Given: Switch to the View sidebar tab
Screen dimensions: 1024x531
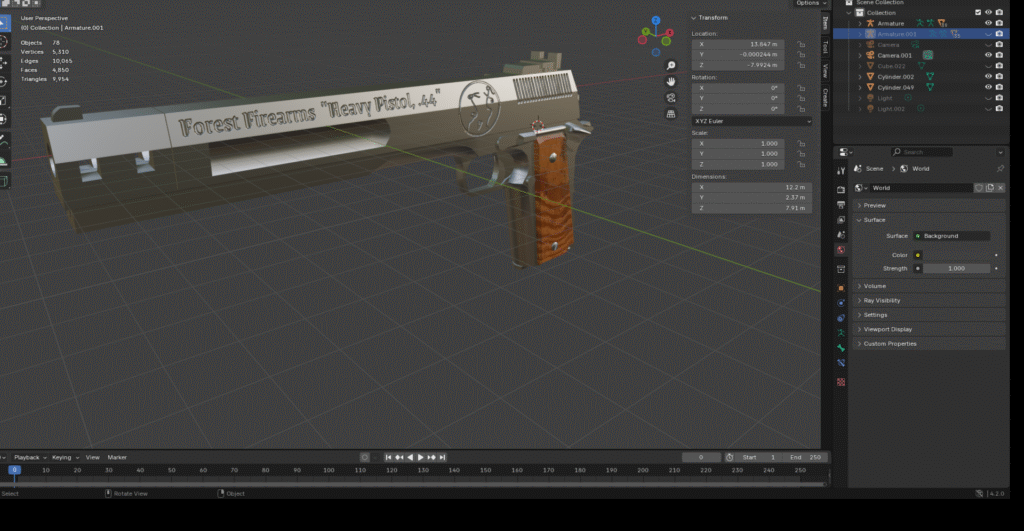Looking at the screenshot, I should 825,70.
